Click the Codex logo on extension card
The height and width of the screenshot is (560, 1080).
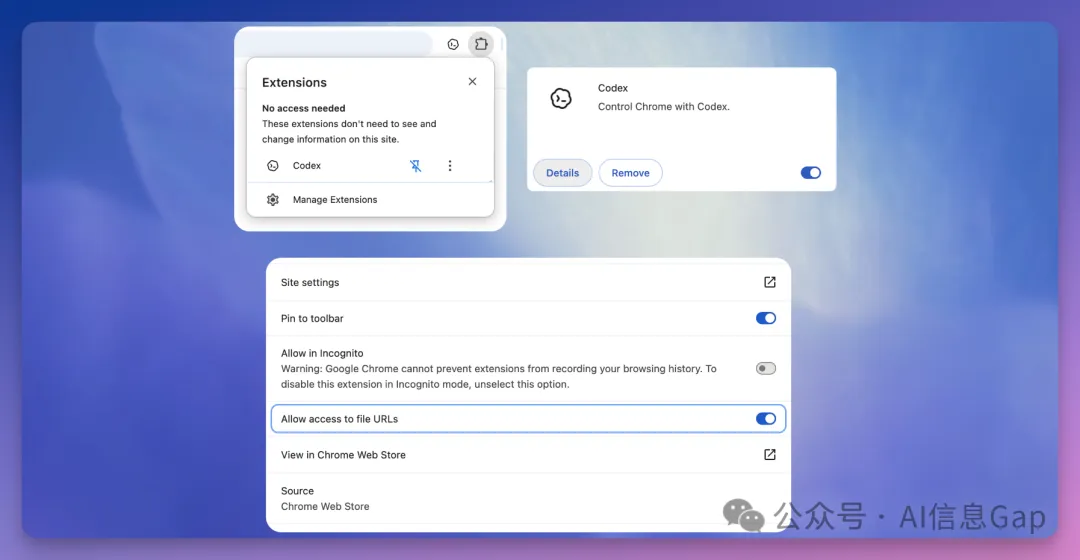point(561,98)
